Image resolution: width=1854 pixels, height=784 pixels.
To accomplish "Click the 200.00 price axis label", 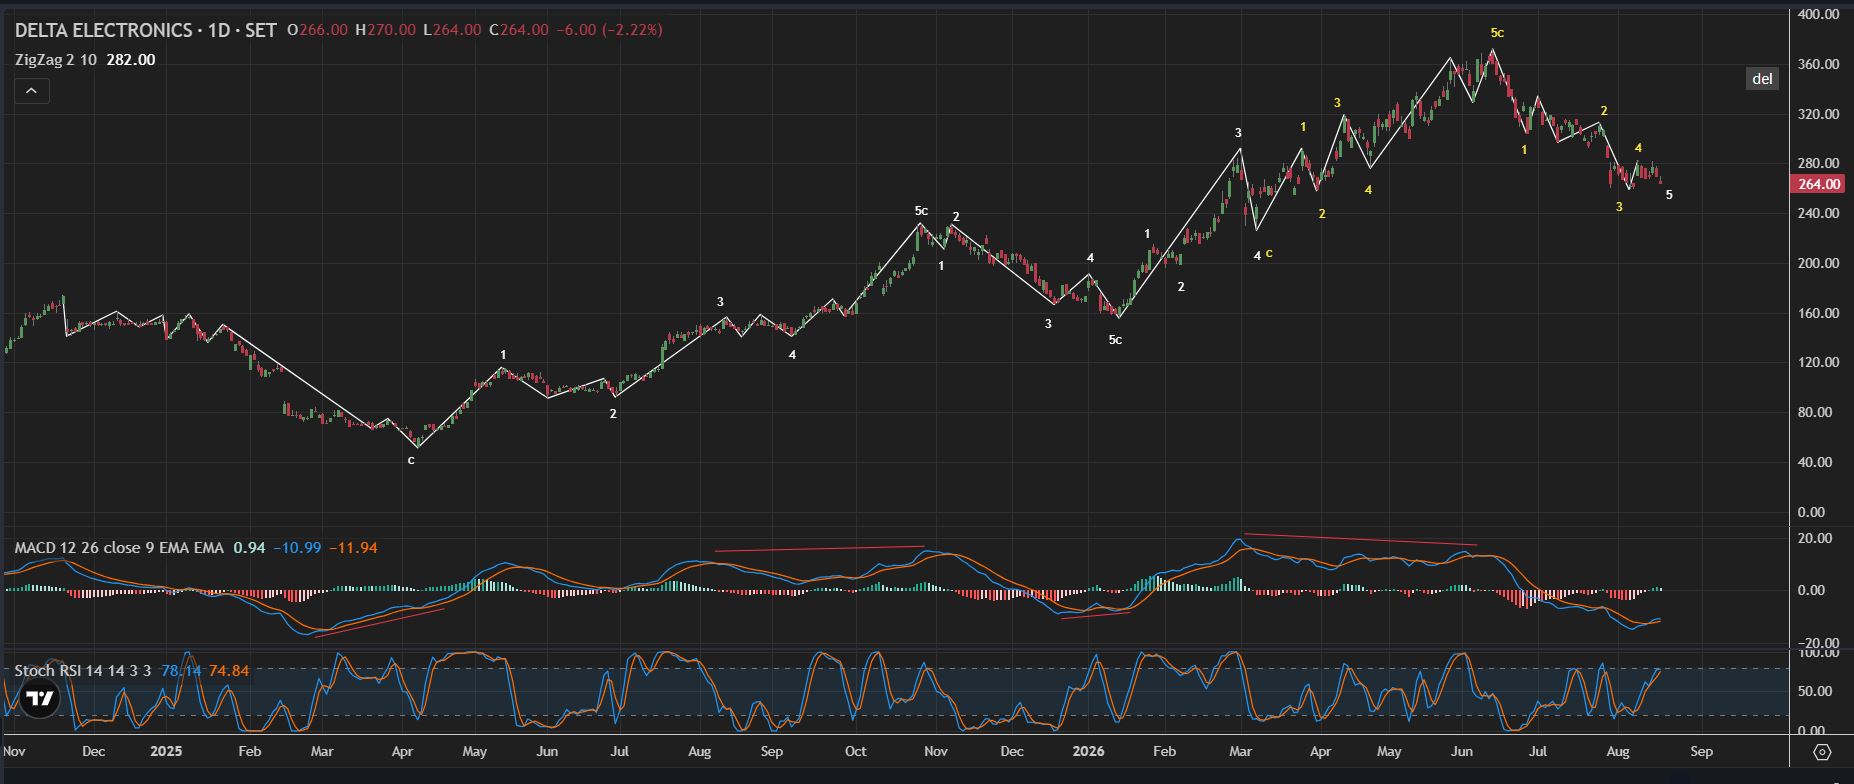I will 1818,264.
